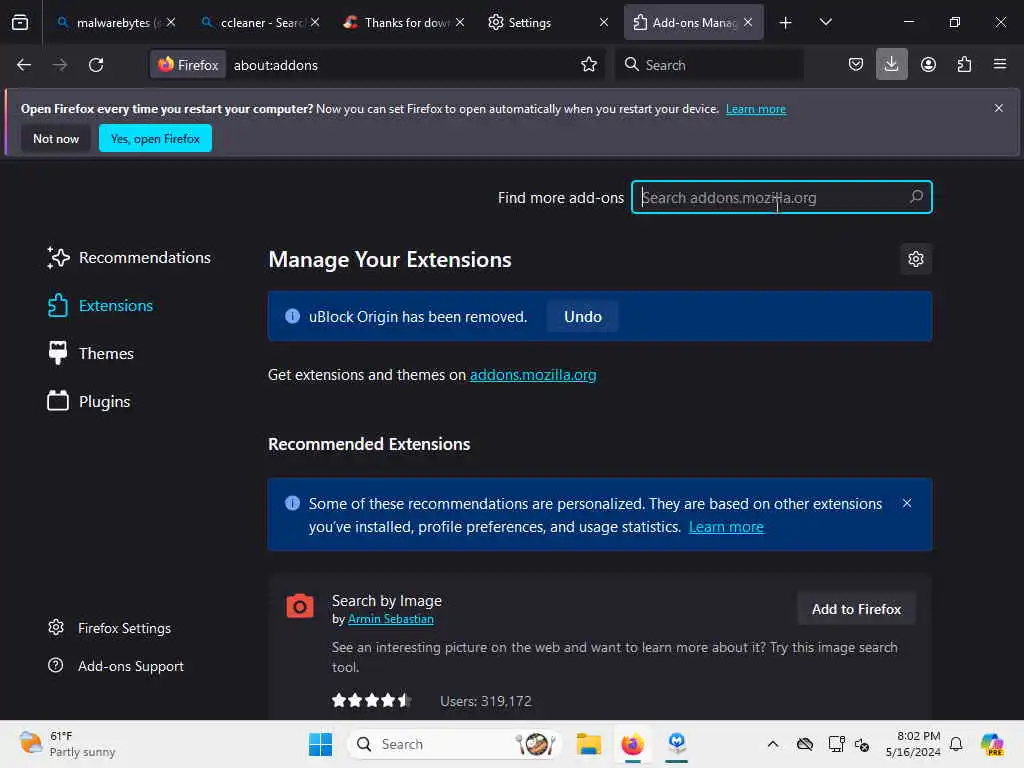Image resolution: width=1024 pixels, height=768 pixels.
Task: Focus the Search addons.mozilla.org field
Action: pyautogui.click(x=781, y=197)
